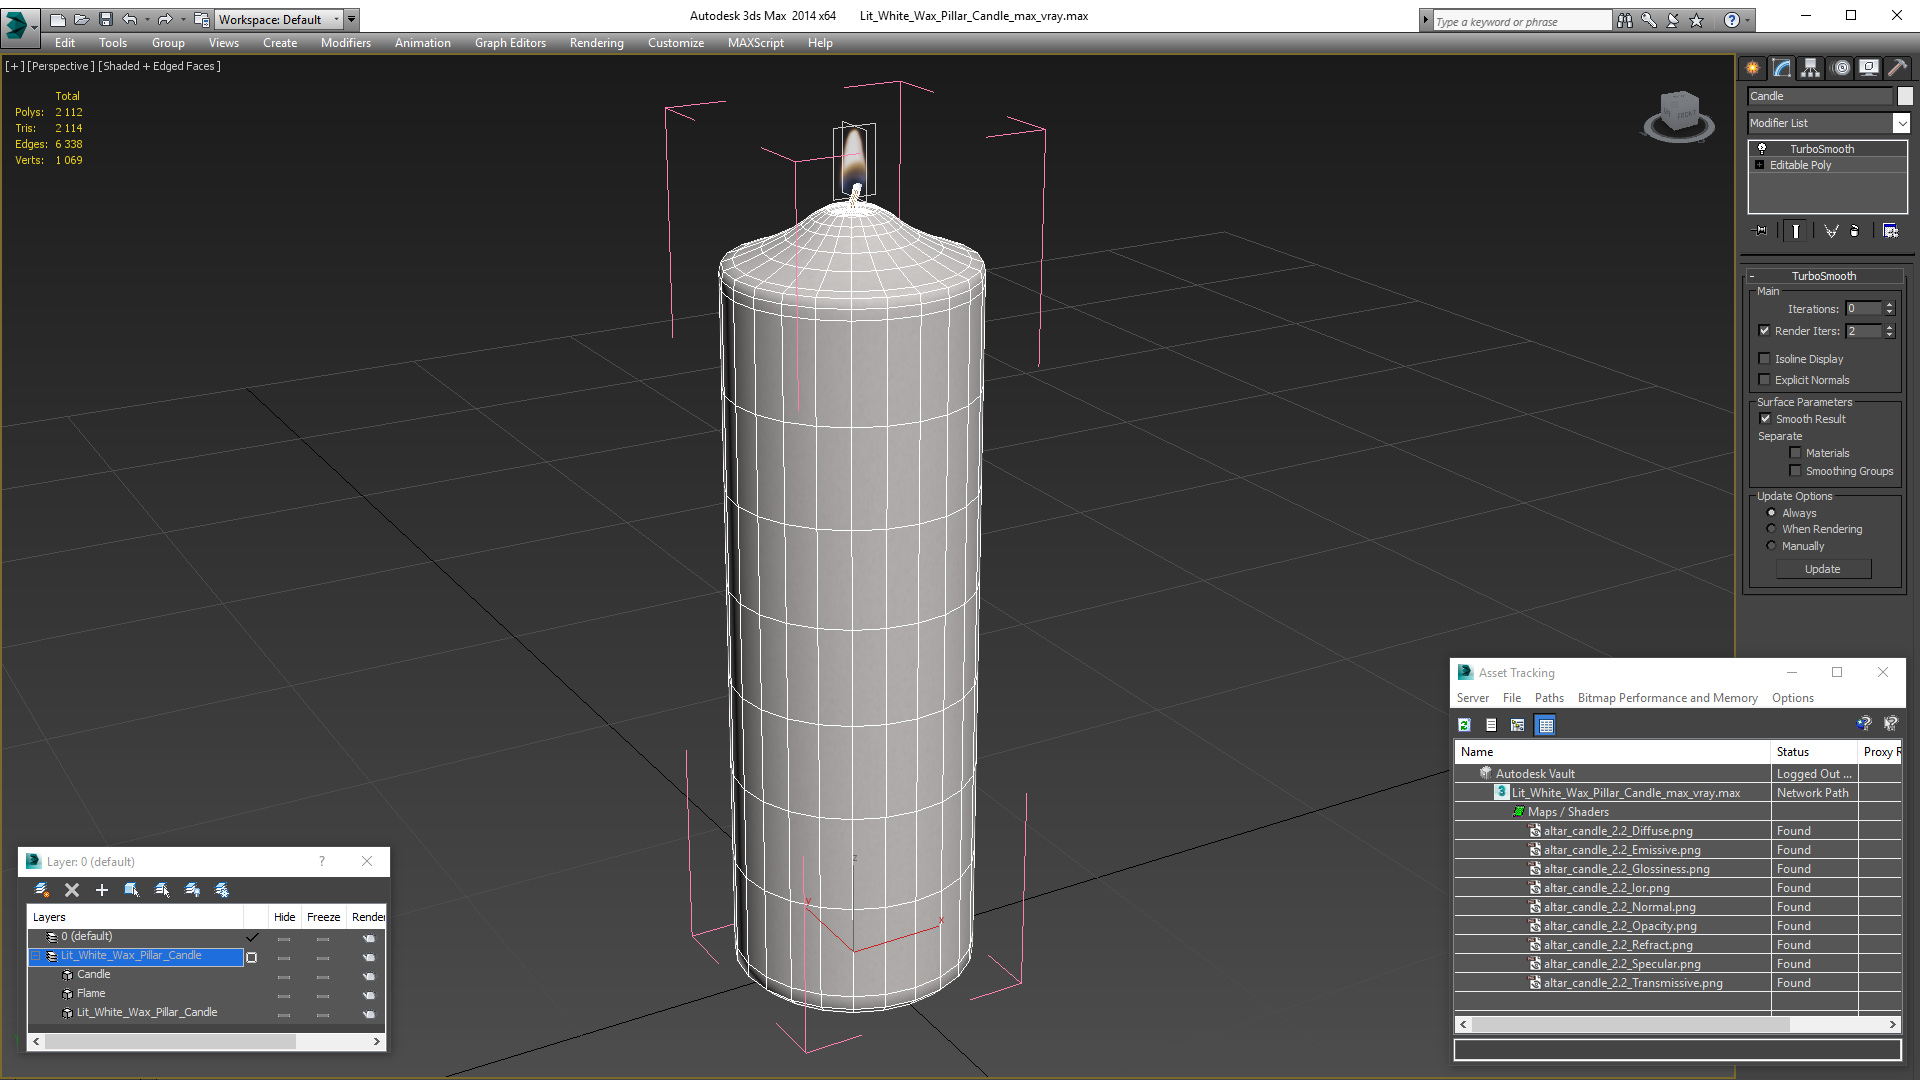
Task: Click Freeze/Unfreeze All Layers icon
Action: [x=222, y=890]
